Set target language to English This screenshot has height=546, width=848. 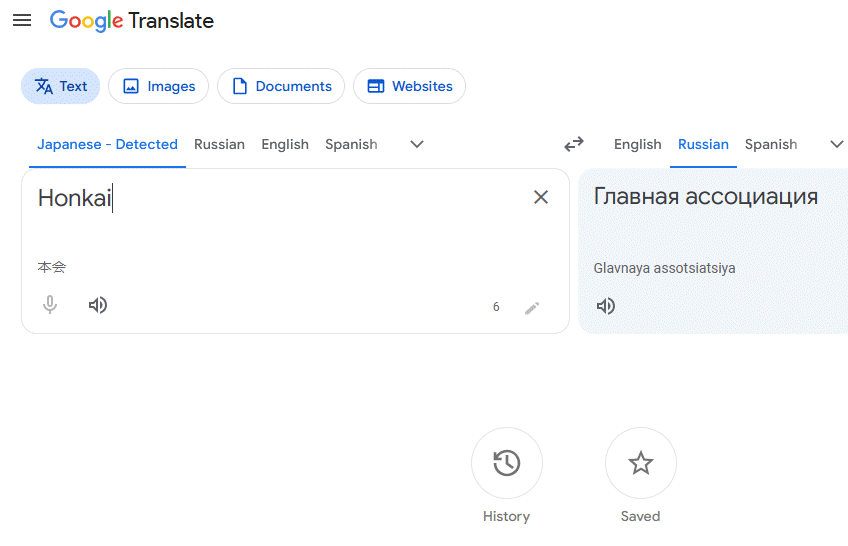(637, 144)
